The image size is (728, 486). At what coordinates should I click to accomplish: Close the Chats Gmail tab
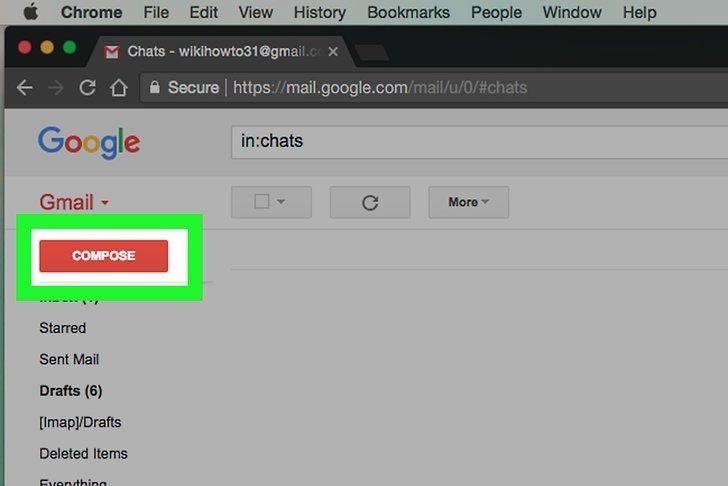point(333,52)
